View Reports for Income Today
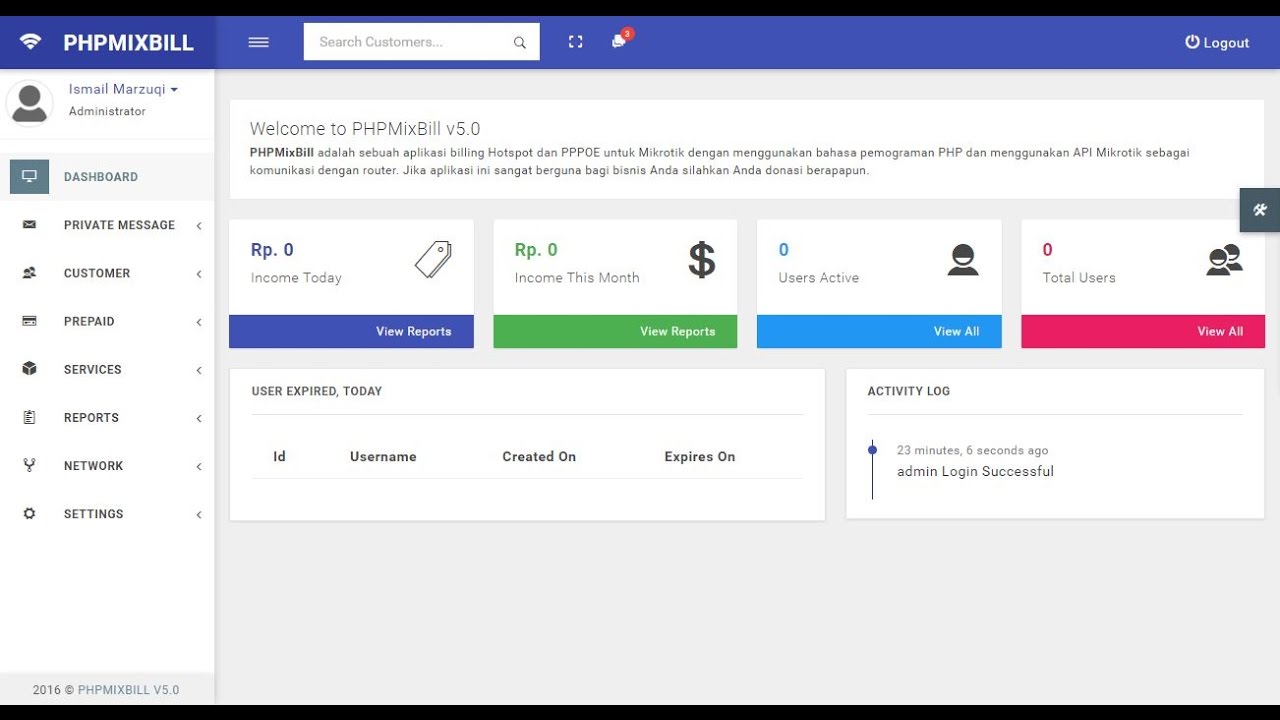The width and height of the screenshot is (1280, 720). pos(351,331)
